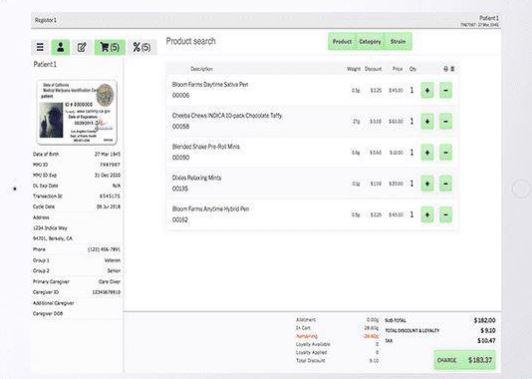Click the Weight column header
Image resolution: width=532 pixels, height=379 pixels.
[x=354, y=69]
